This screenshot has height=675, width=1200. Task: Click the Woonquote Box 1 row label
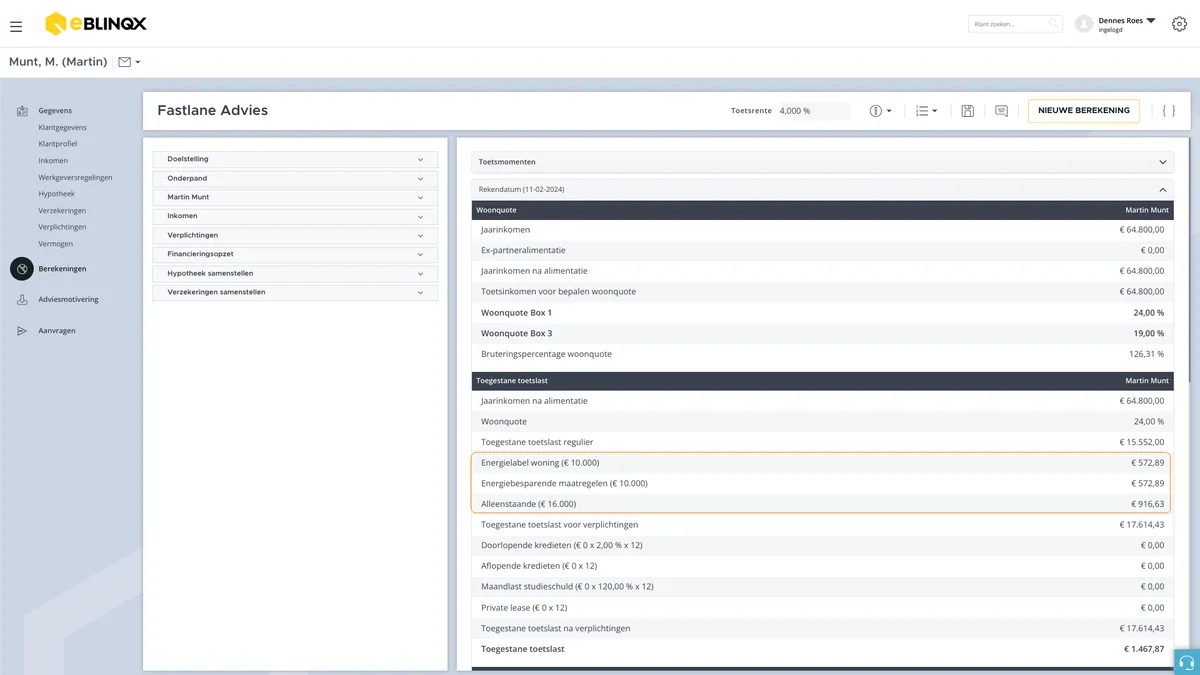point(516,313)
